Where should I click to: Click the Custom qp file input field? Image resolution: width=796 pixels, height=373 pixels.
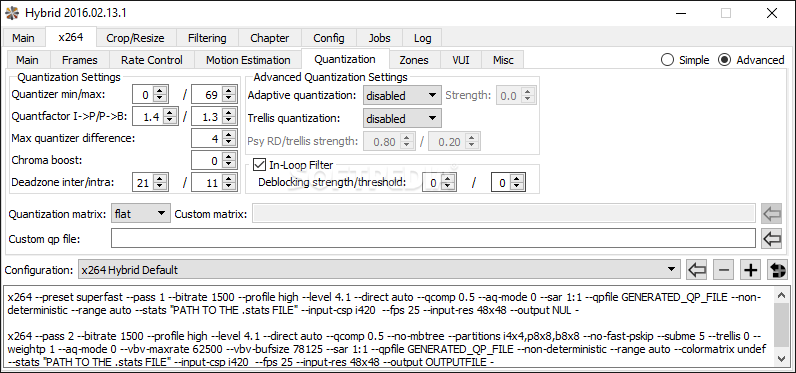pos(433,238)
